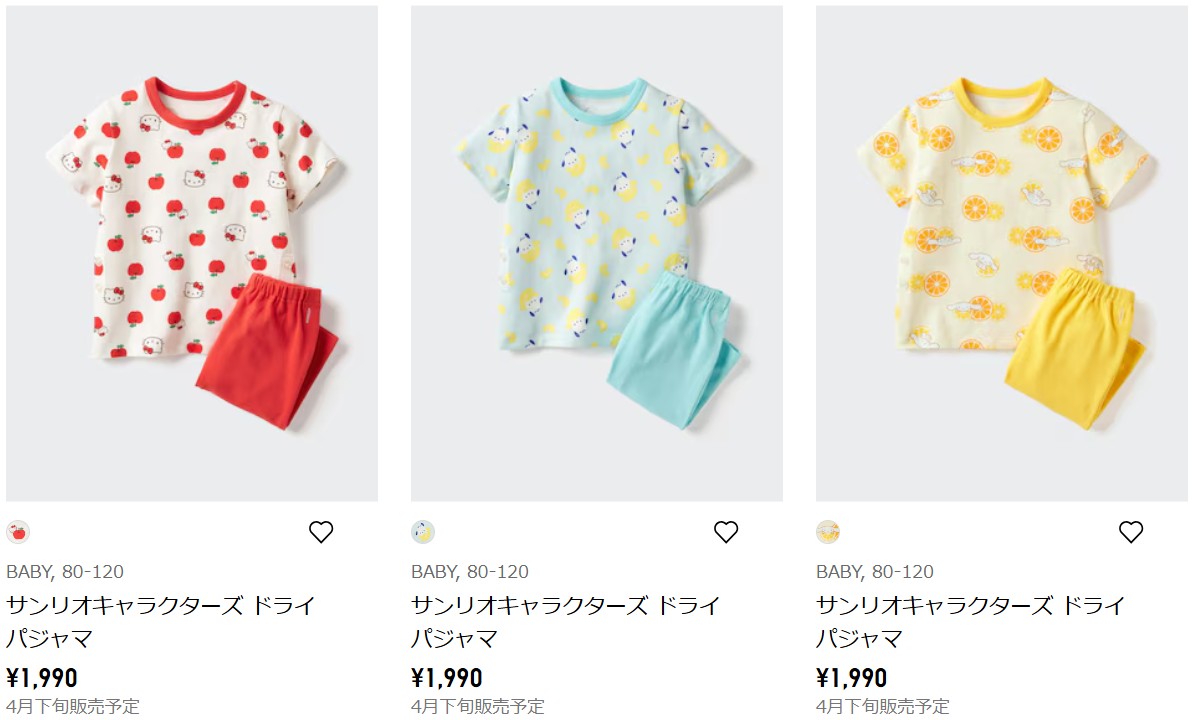
Task: Favorite the yellow orange Cinnamoroll pajama
Action: (1131, 531)
